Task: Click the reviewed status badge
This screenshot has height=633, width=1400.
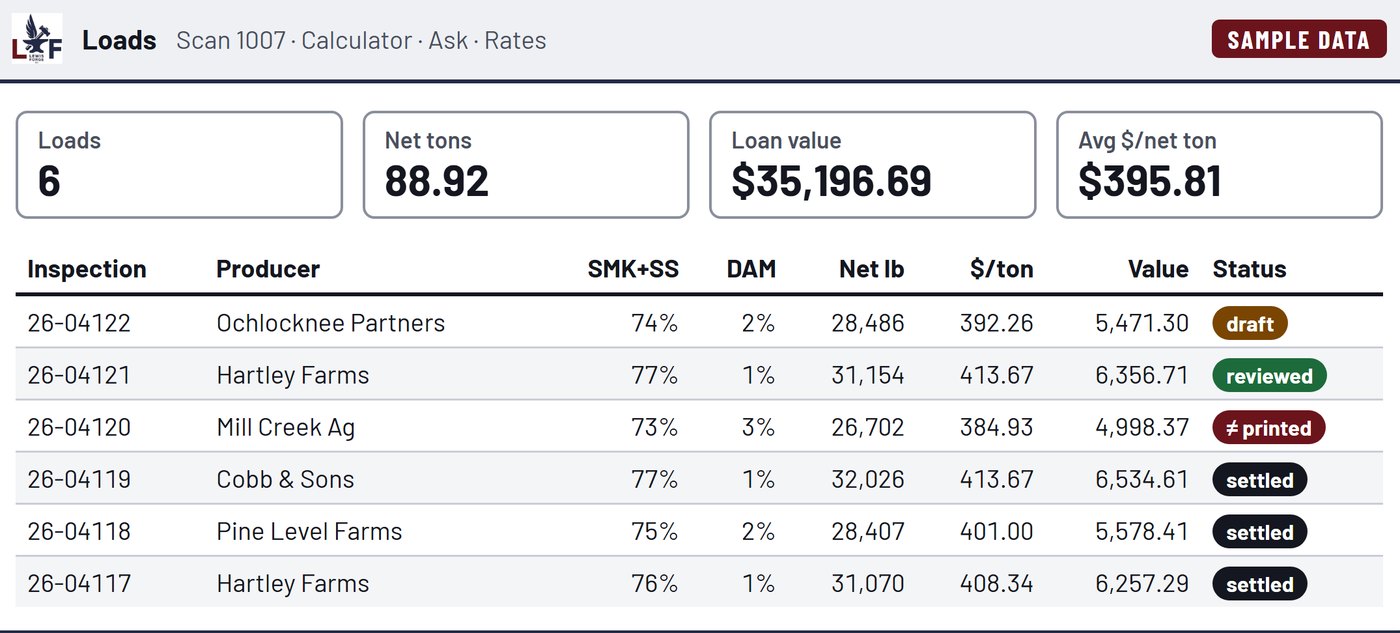Action: tap(1269, 376)
